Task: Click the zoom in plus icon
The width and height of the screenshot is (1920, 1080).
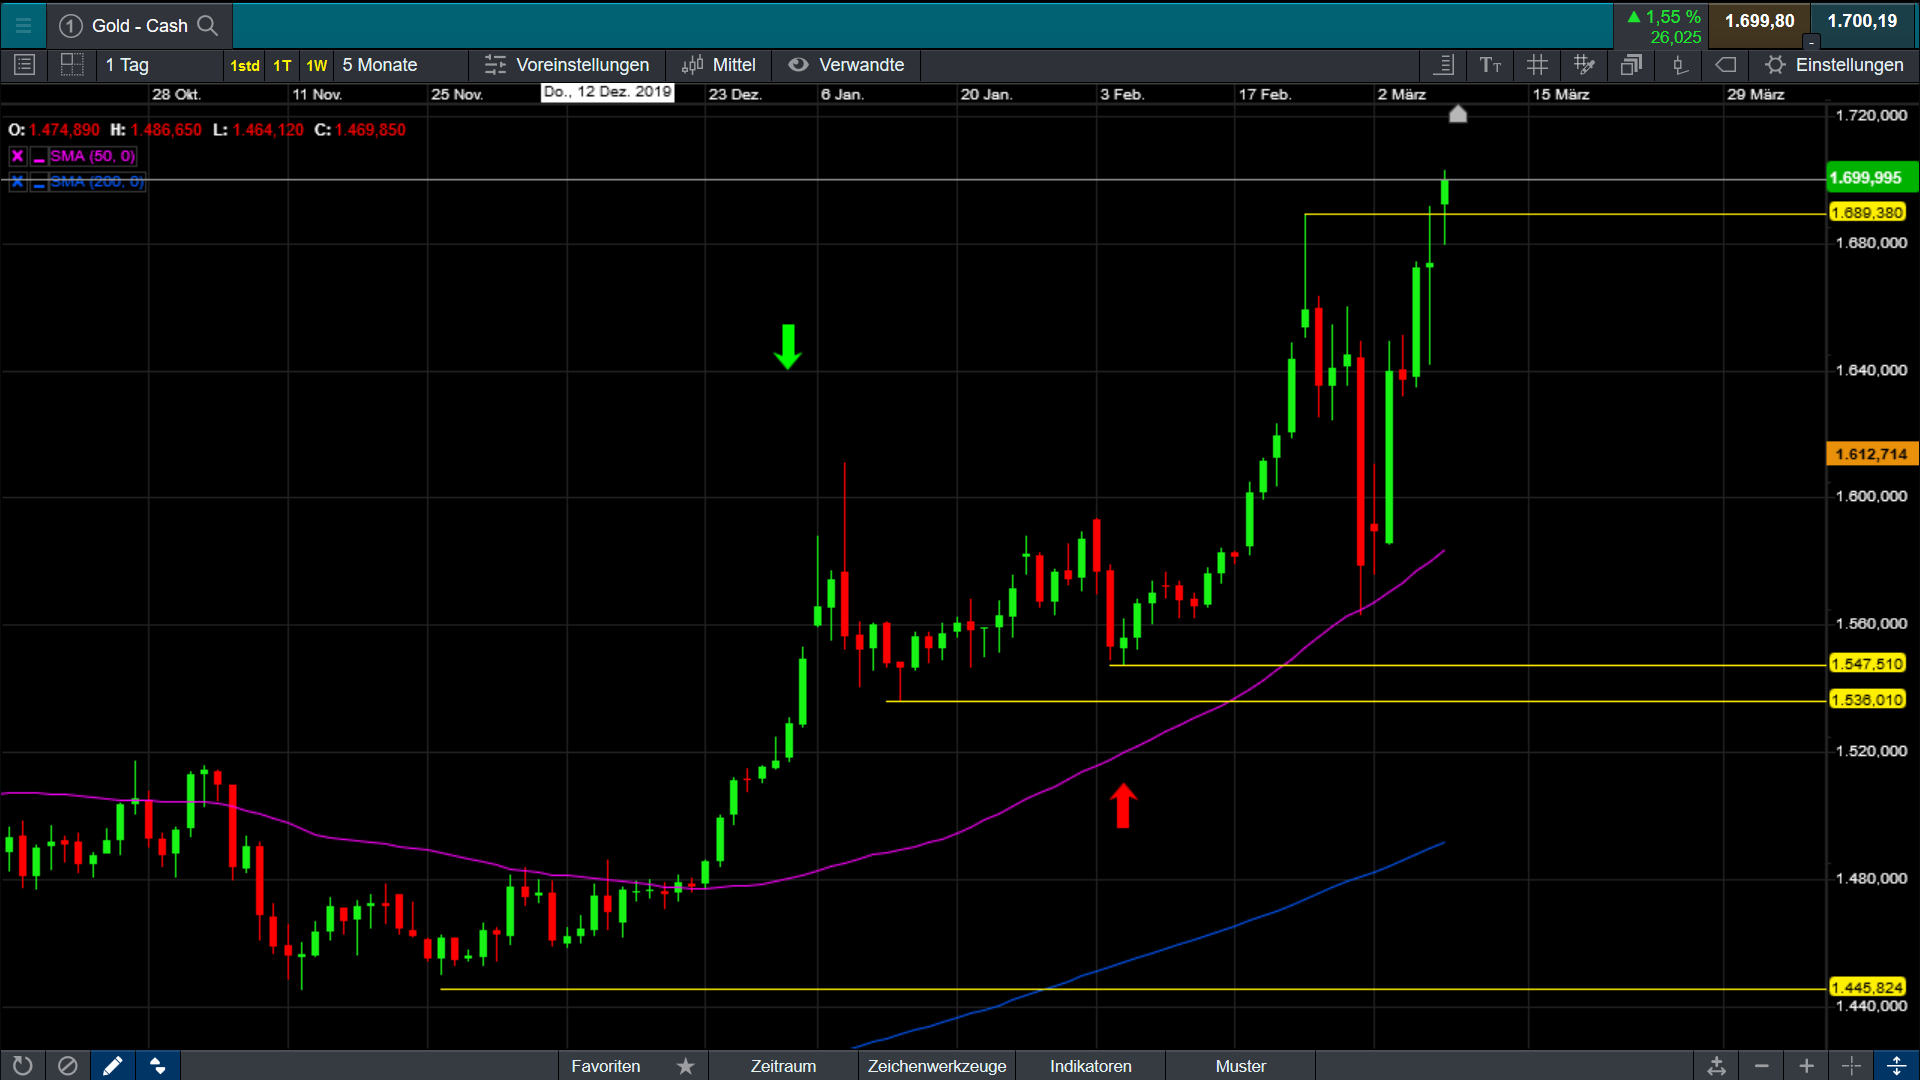Action: (x=1806, y=1066)
